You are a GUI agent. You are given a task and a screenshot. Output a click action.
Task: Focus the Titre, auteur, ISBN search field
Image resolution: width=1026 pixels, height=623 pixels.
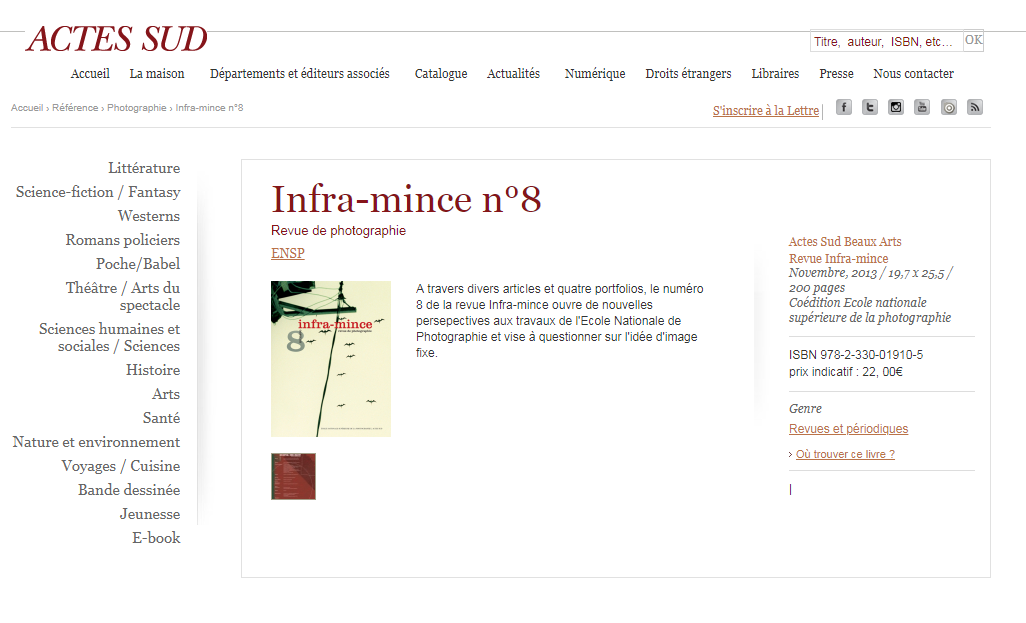click(x=886, y=41)
